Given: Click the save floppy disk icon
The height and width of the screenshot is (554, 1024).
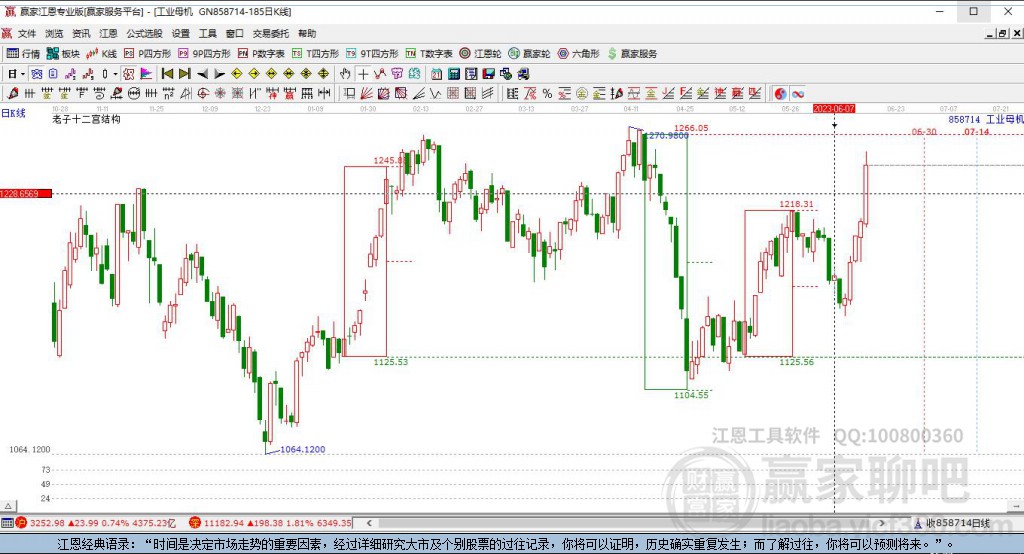Looking at the screenshot, I should coord(488,74).
